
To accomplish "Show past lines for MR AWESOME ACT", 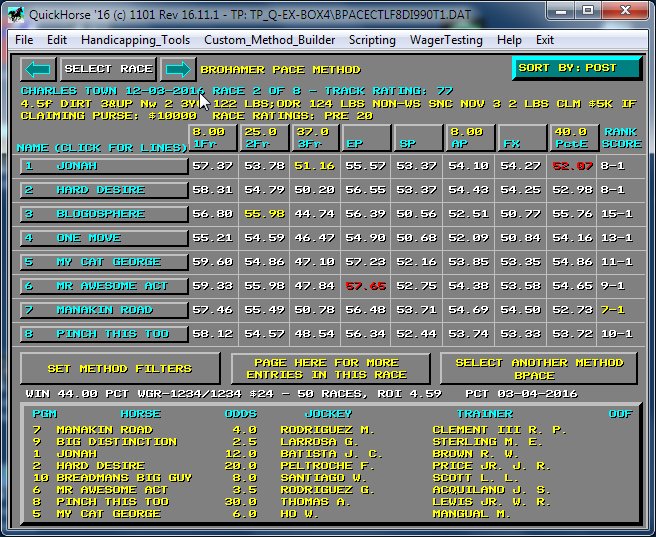I will (104, 286).
